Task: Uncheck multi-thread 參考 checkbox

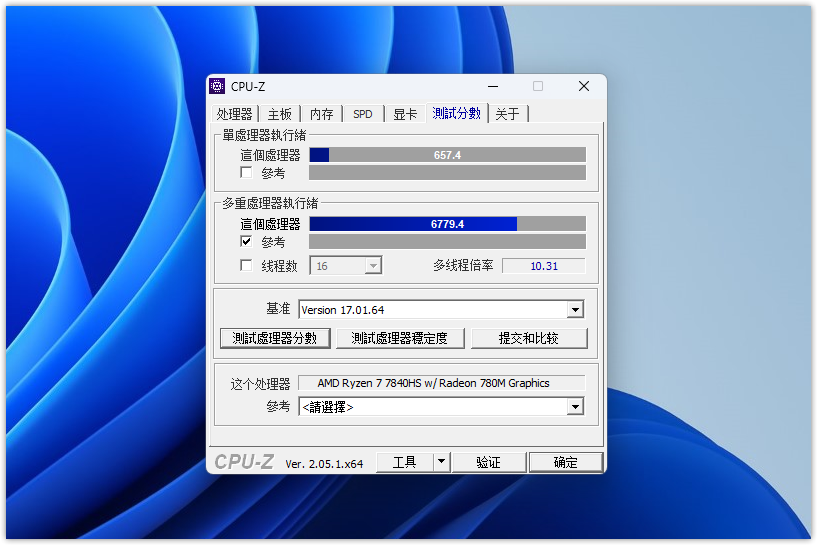Action: [246, 241]
